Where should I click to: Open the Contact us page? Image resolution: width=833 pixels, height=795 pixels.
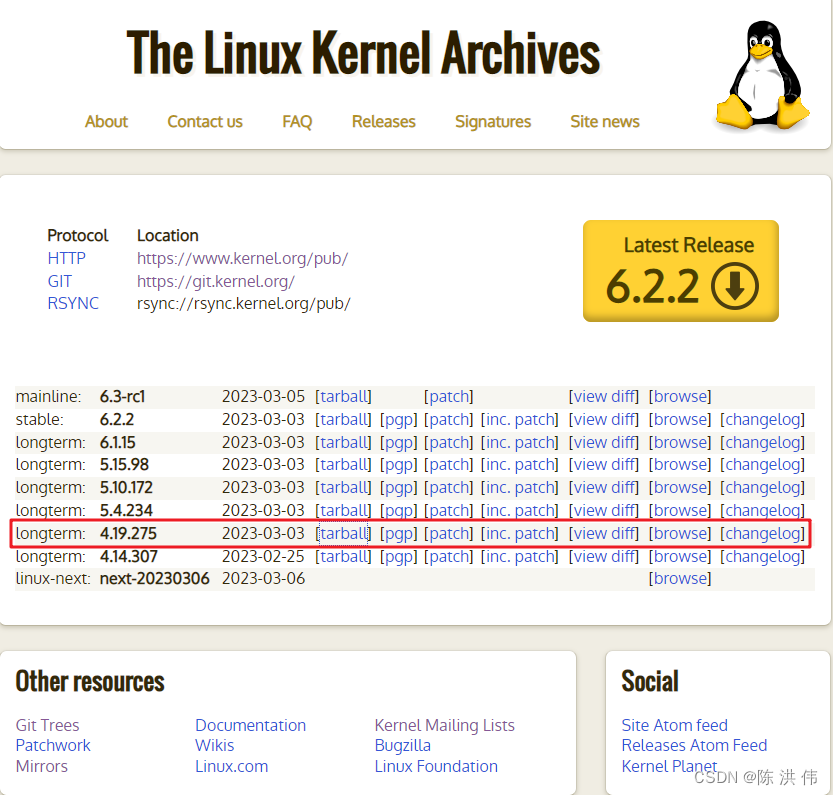(x=204, y=121)
